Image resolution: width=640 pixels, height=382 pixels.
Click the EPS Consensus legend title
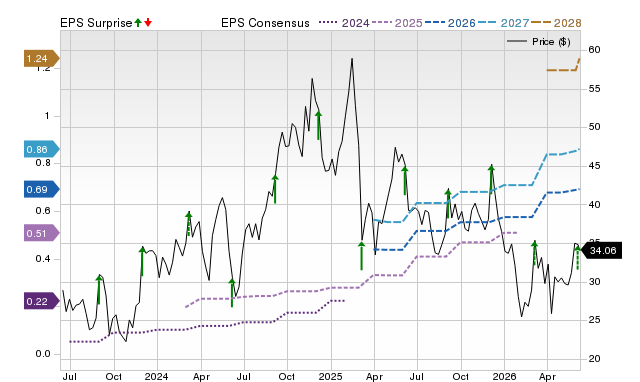coord(265,23)
